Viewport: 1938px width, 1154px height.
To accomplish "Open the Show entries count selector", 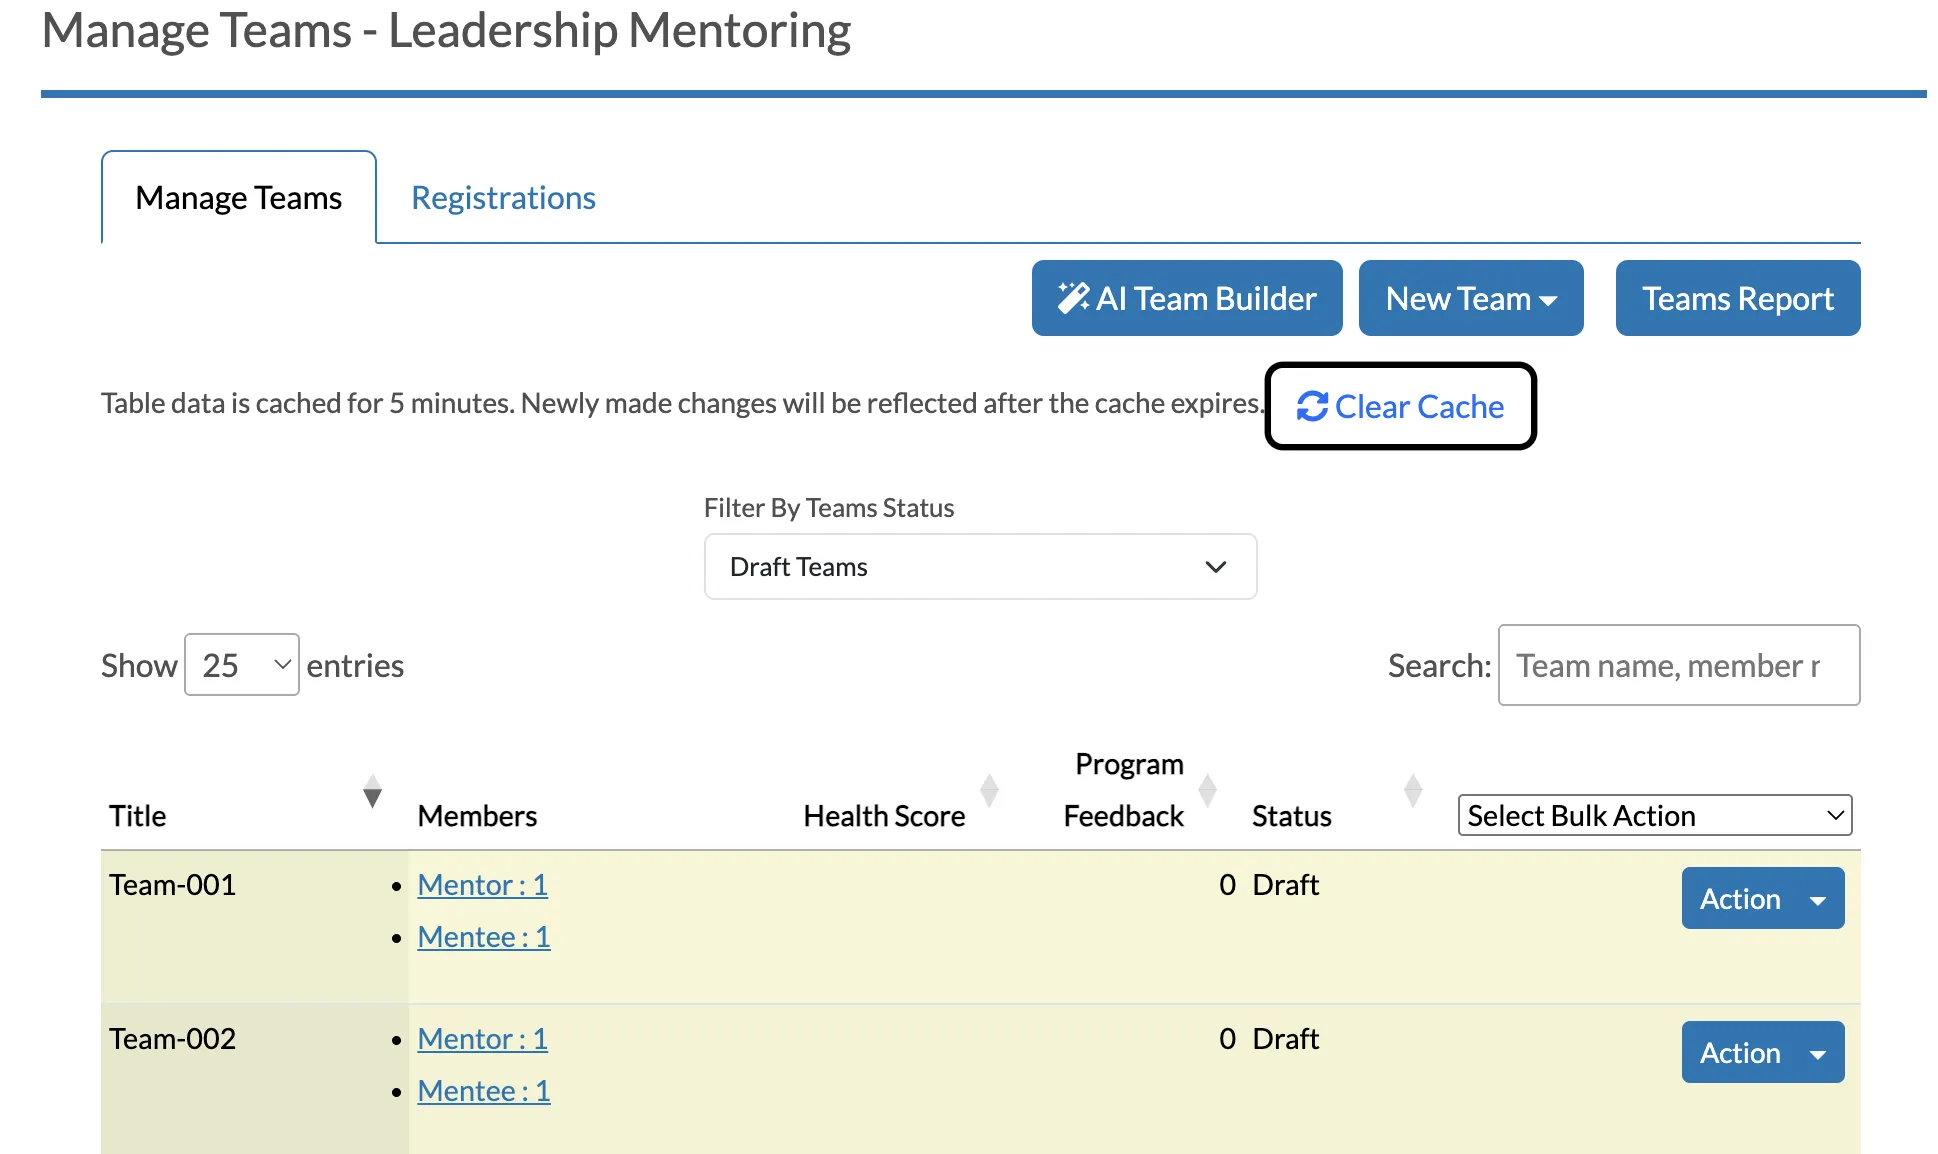I will tap(242, 665).
